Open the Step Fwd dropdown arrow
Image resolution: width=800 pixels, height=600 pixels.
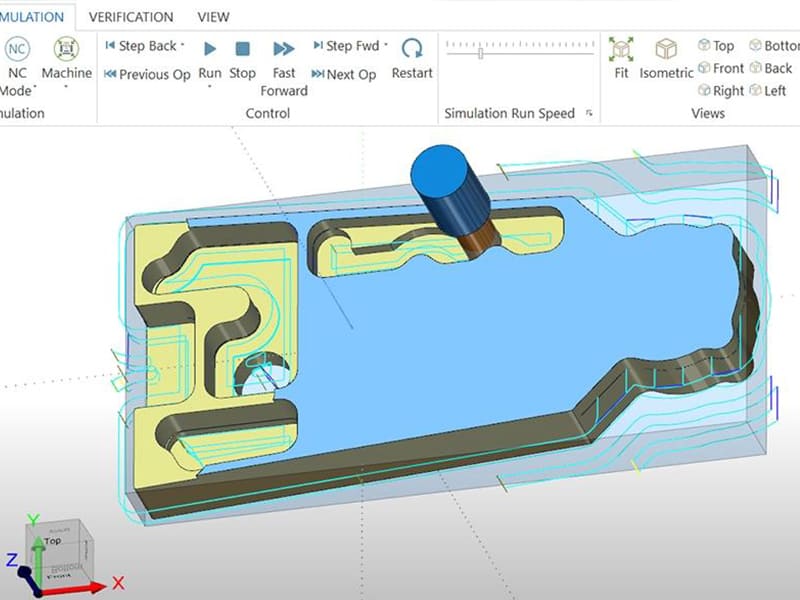pyautogui.click(x=386, y=45)
